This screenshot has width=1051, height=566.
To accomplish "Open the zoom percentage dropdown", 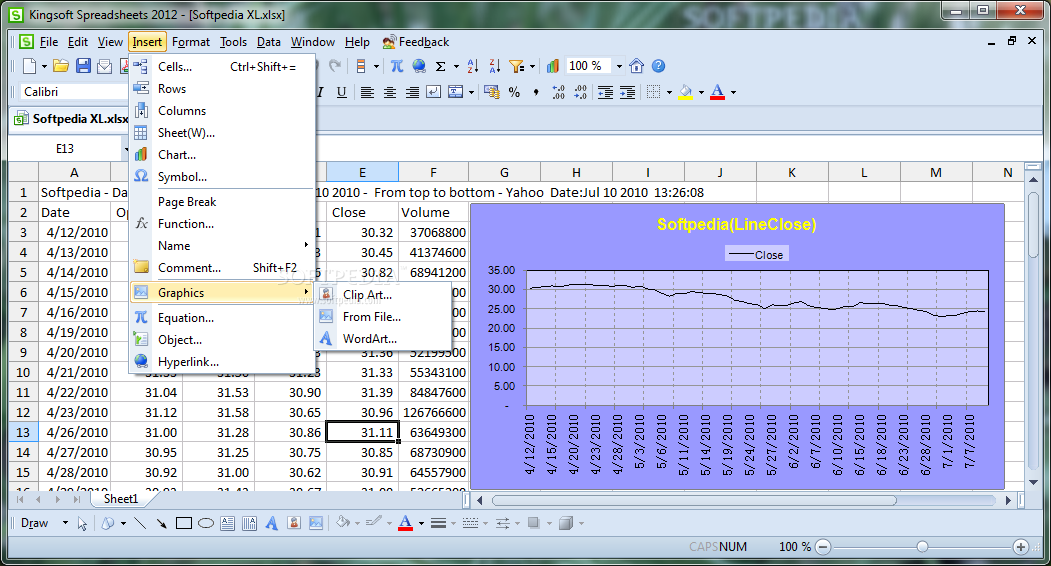I will click(619, 66).
